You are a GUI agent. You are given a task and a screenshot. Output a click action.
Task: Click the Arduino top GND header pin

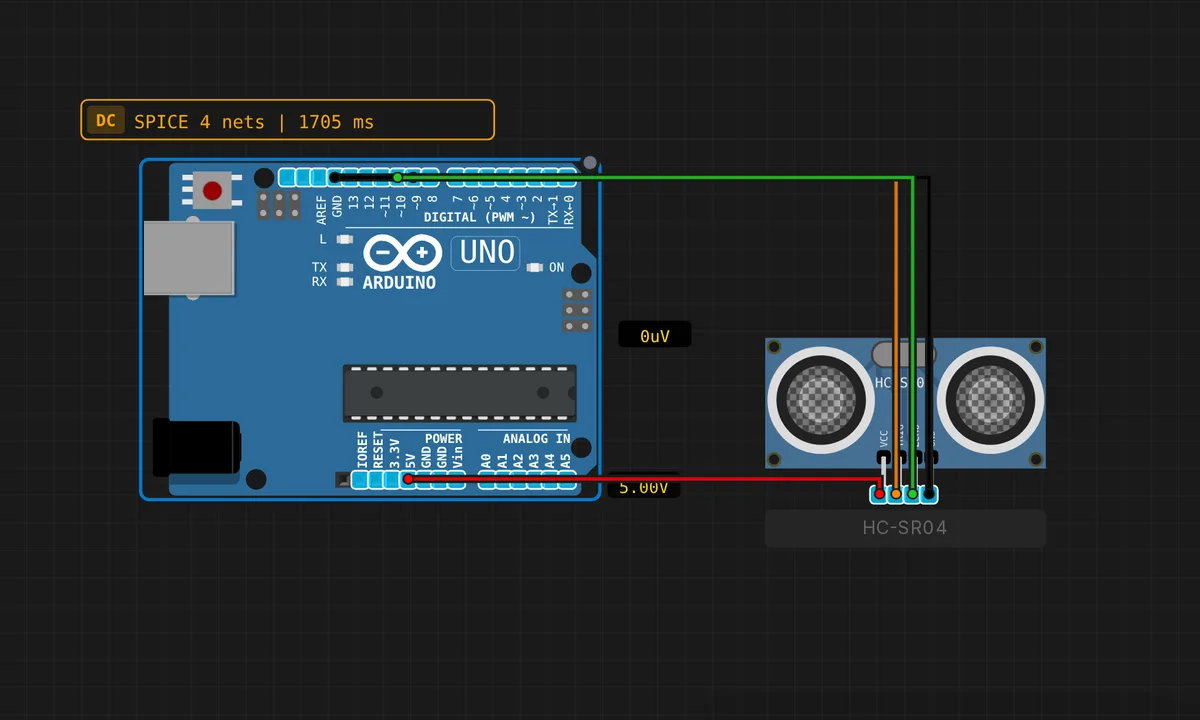tap(334, 178)
